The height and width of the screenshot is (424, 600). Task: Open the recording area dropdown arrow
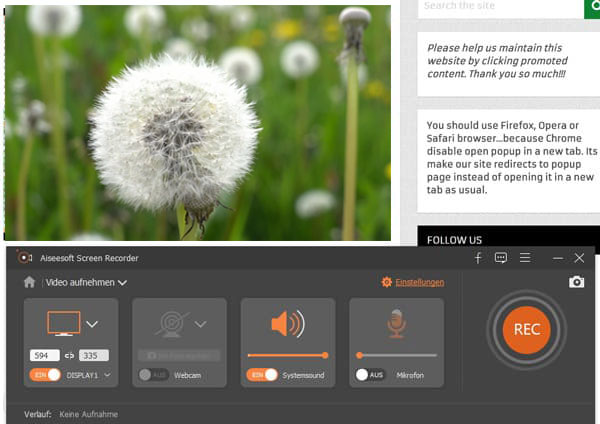point(92,324)
